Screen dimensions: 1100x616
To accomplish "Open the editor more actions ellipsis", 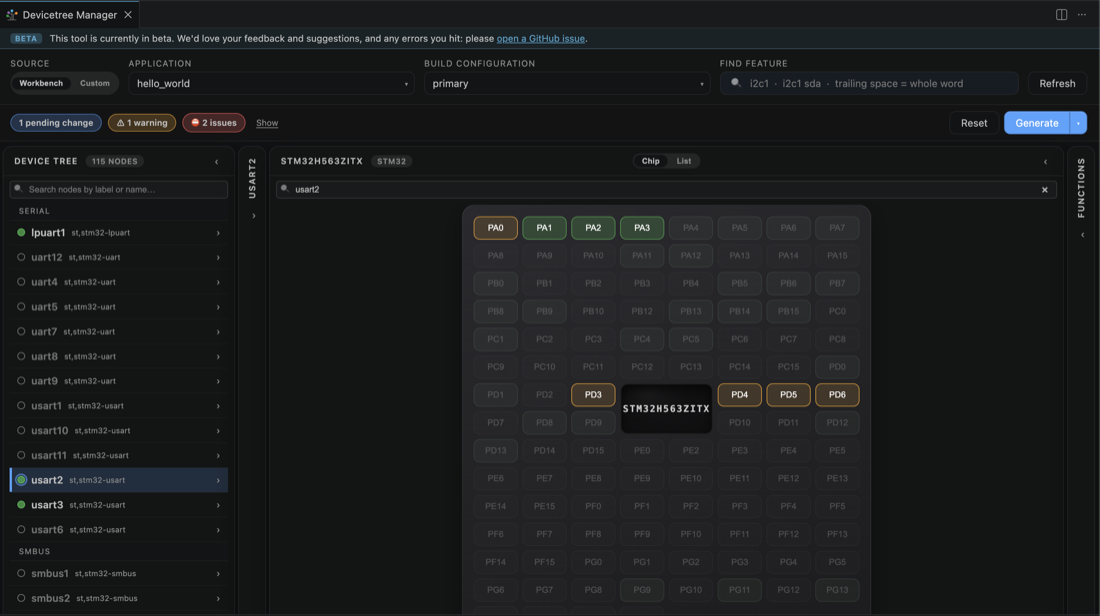I will pyautogui.click(x=1082, y=15).
